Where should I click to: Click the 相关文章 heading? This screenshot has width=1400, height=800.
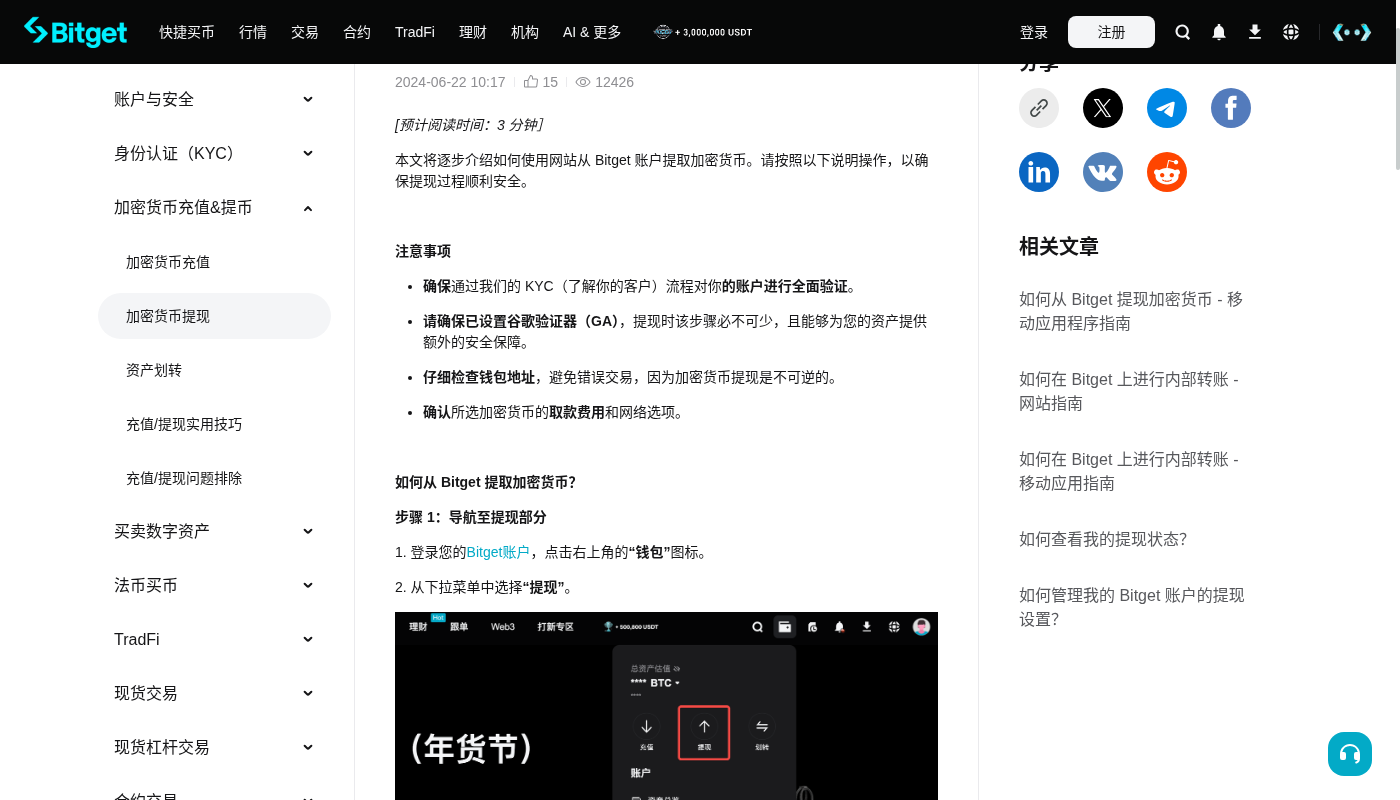tap(1059, 246)
